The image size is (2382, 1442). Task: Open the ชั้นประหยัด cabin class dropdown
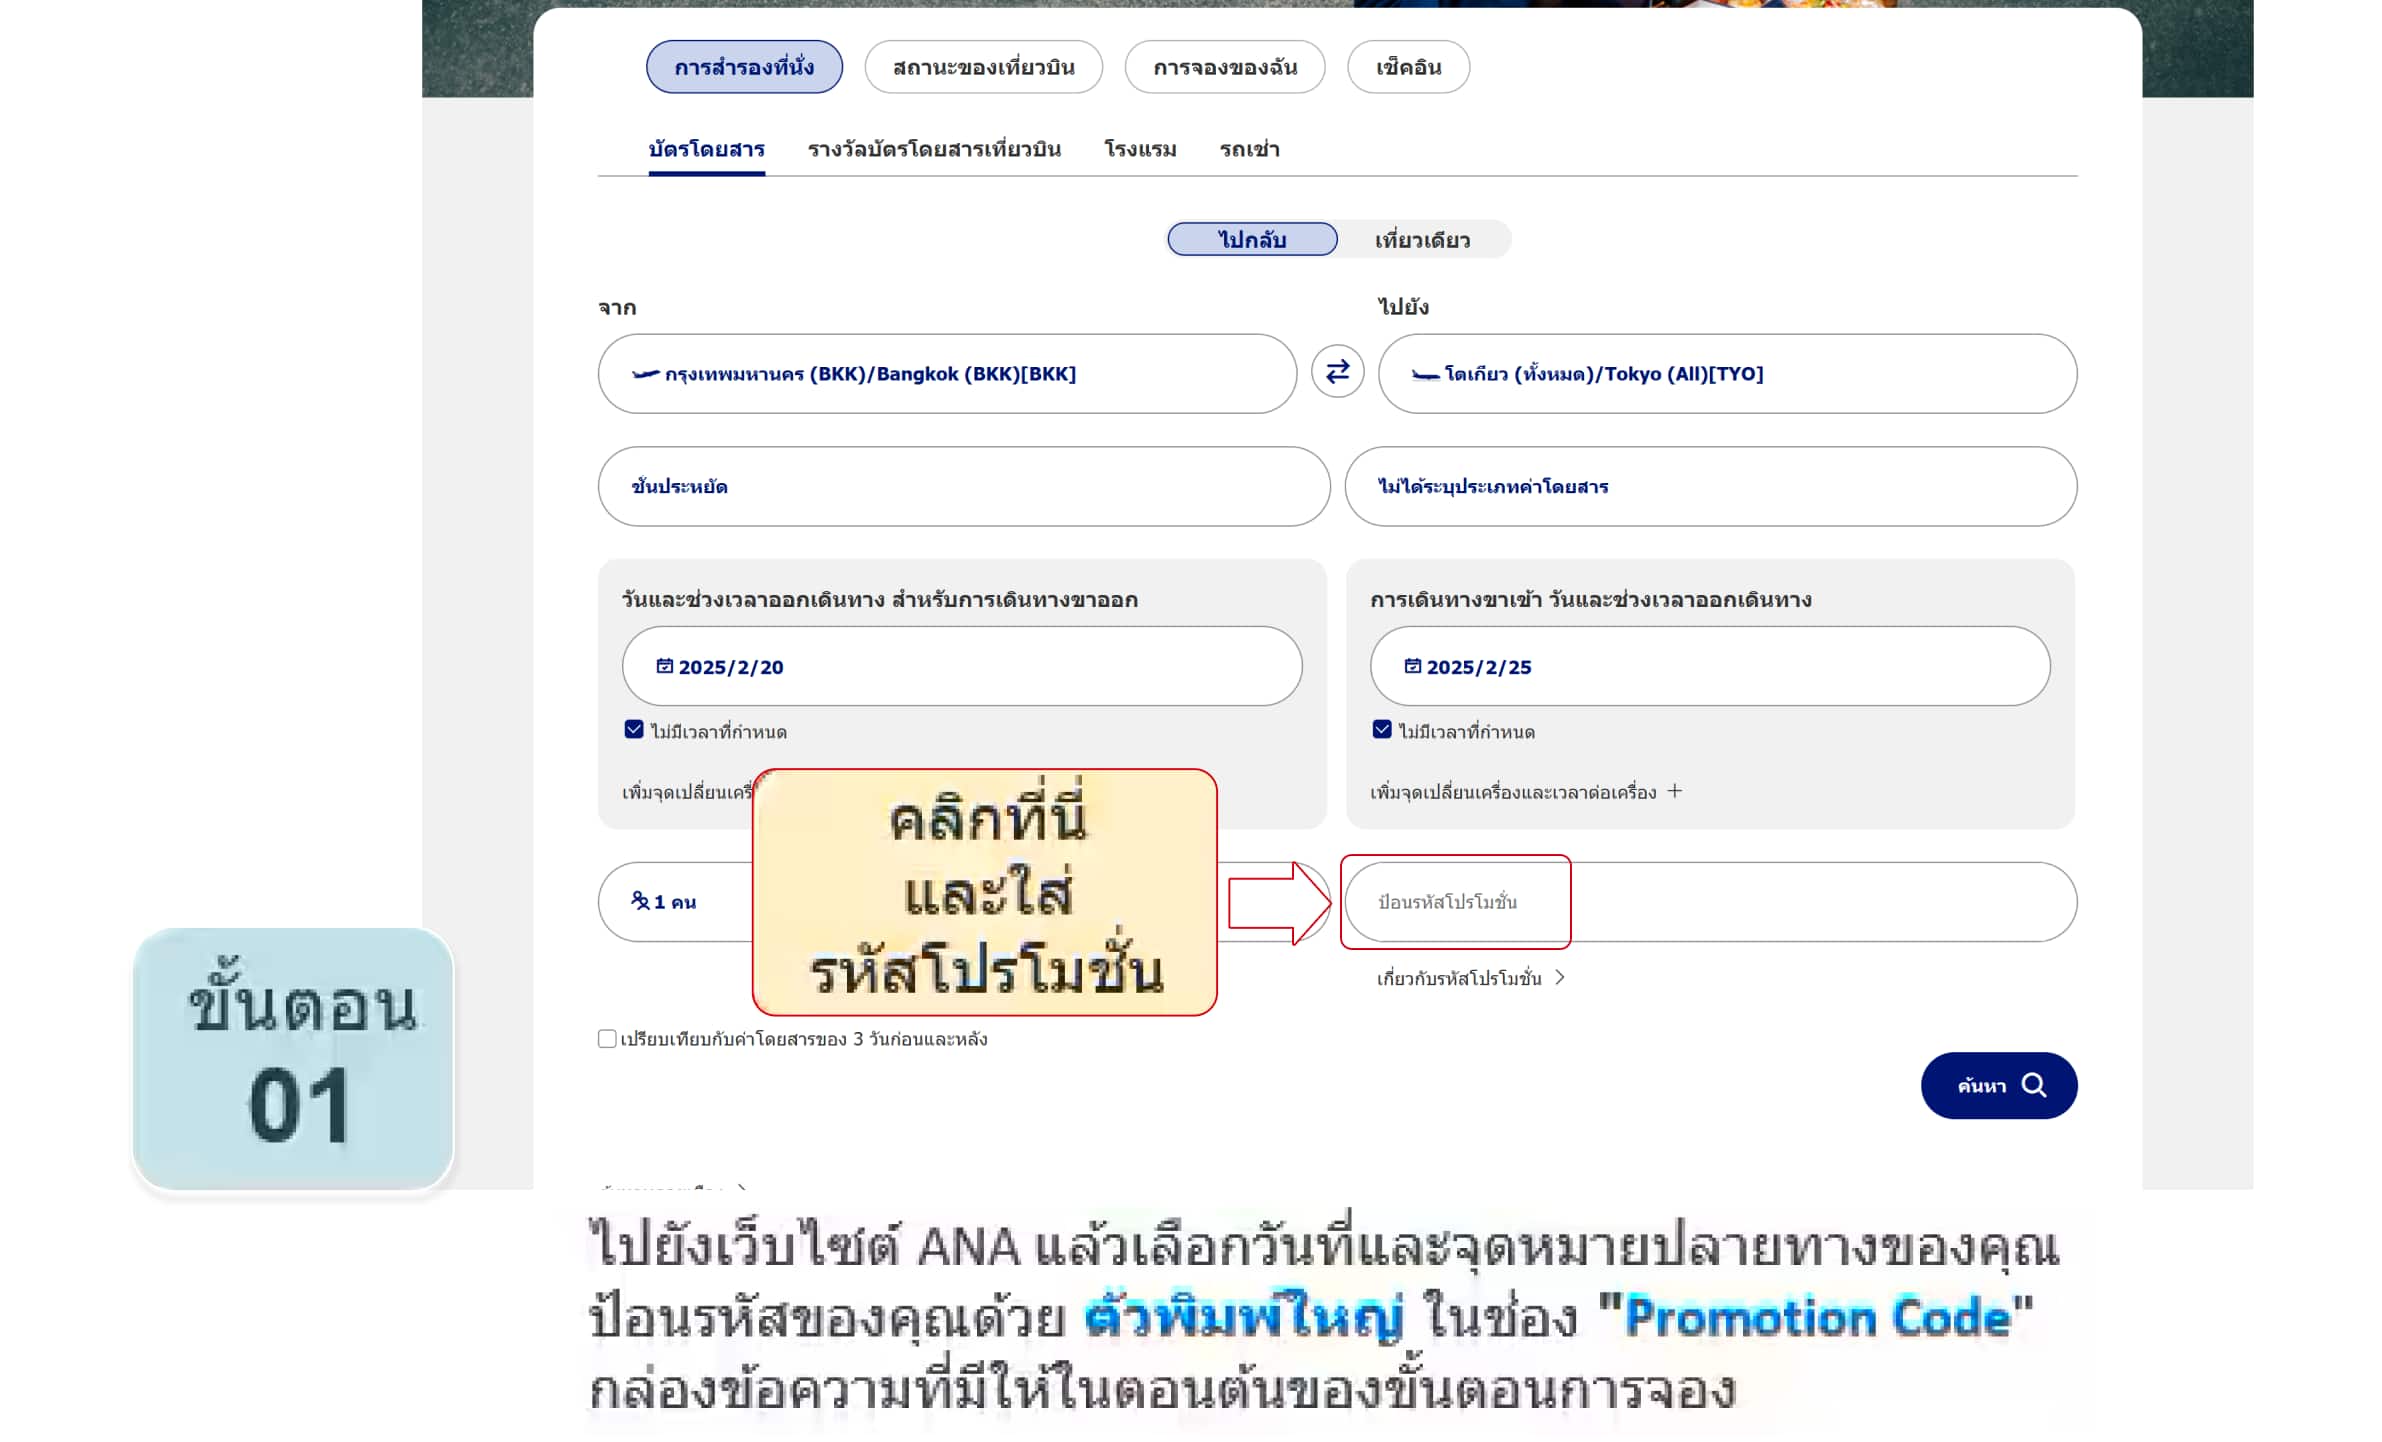coord(964,486)
